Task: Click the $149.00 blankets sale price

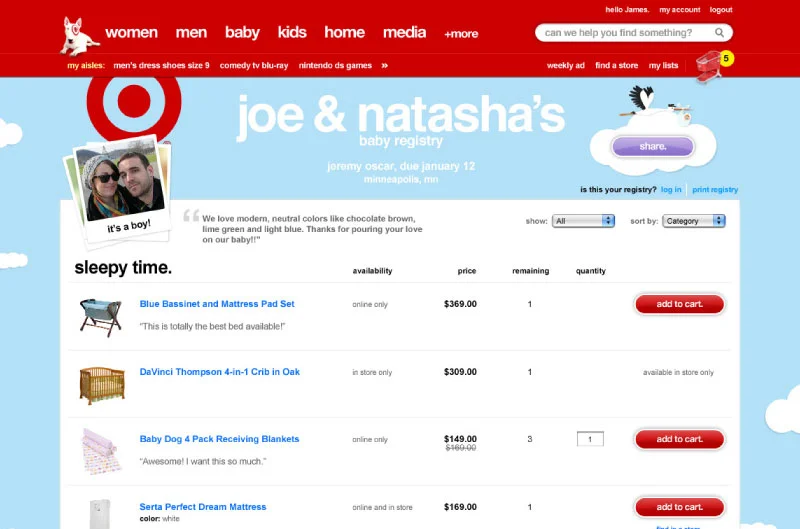Action: pyautogui.click(x=460, y=439)
